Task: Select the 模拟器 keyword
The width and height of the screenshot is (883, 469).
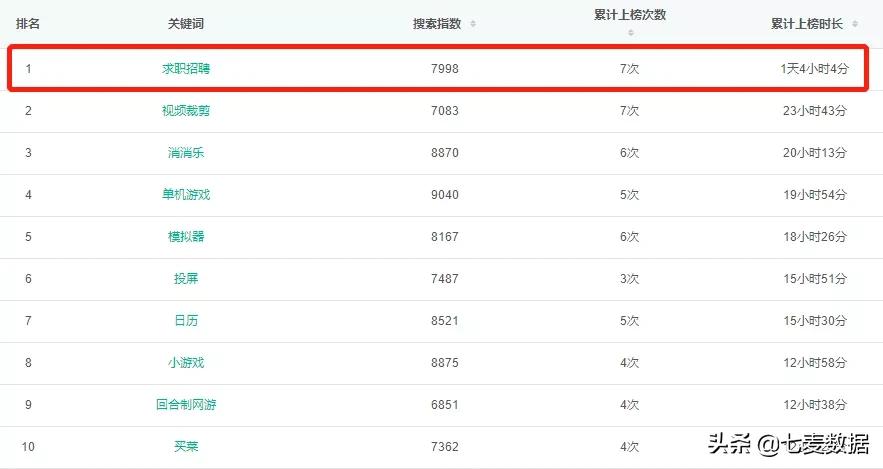Action: tap(186, 237)
